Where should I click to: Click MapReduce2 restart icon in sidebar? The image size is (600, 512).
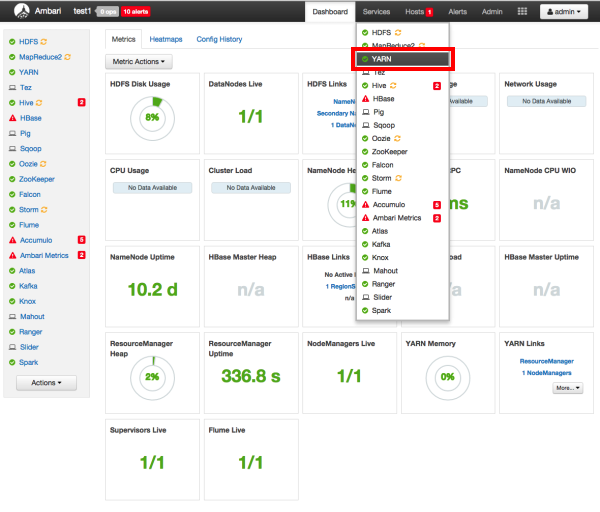pyautogui.click(x=67, y=57)
